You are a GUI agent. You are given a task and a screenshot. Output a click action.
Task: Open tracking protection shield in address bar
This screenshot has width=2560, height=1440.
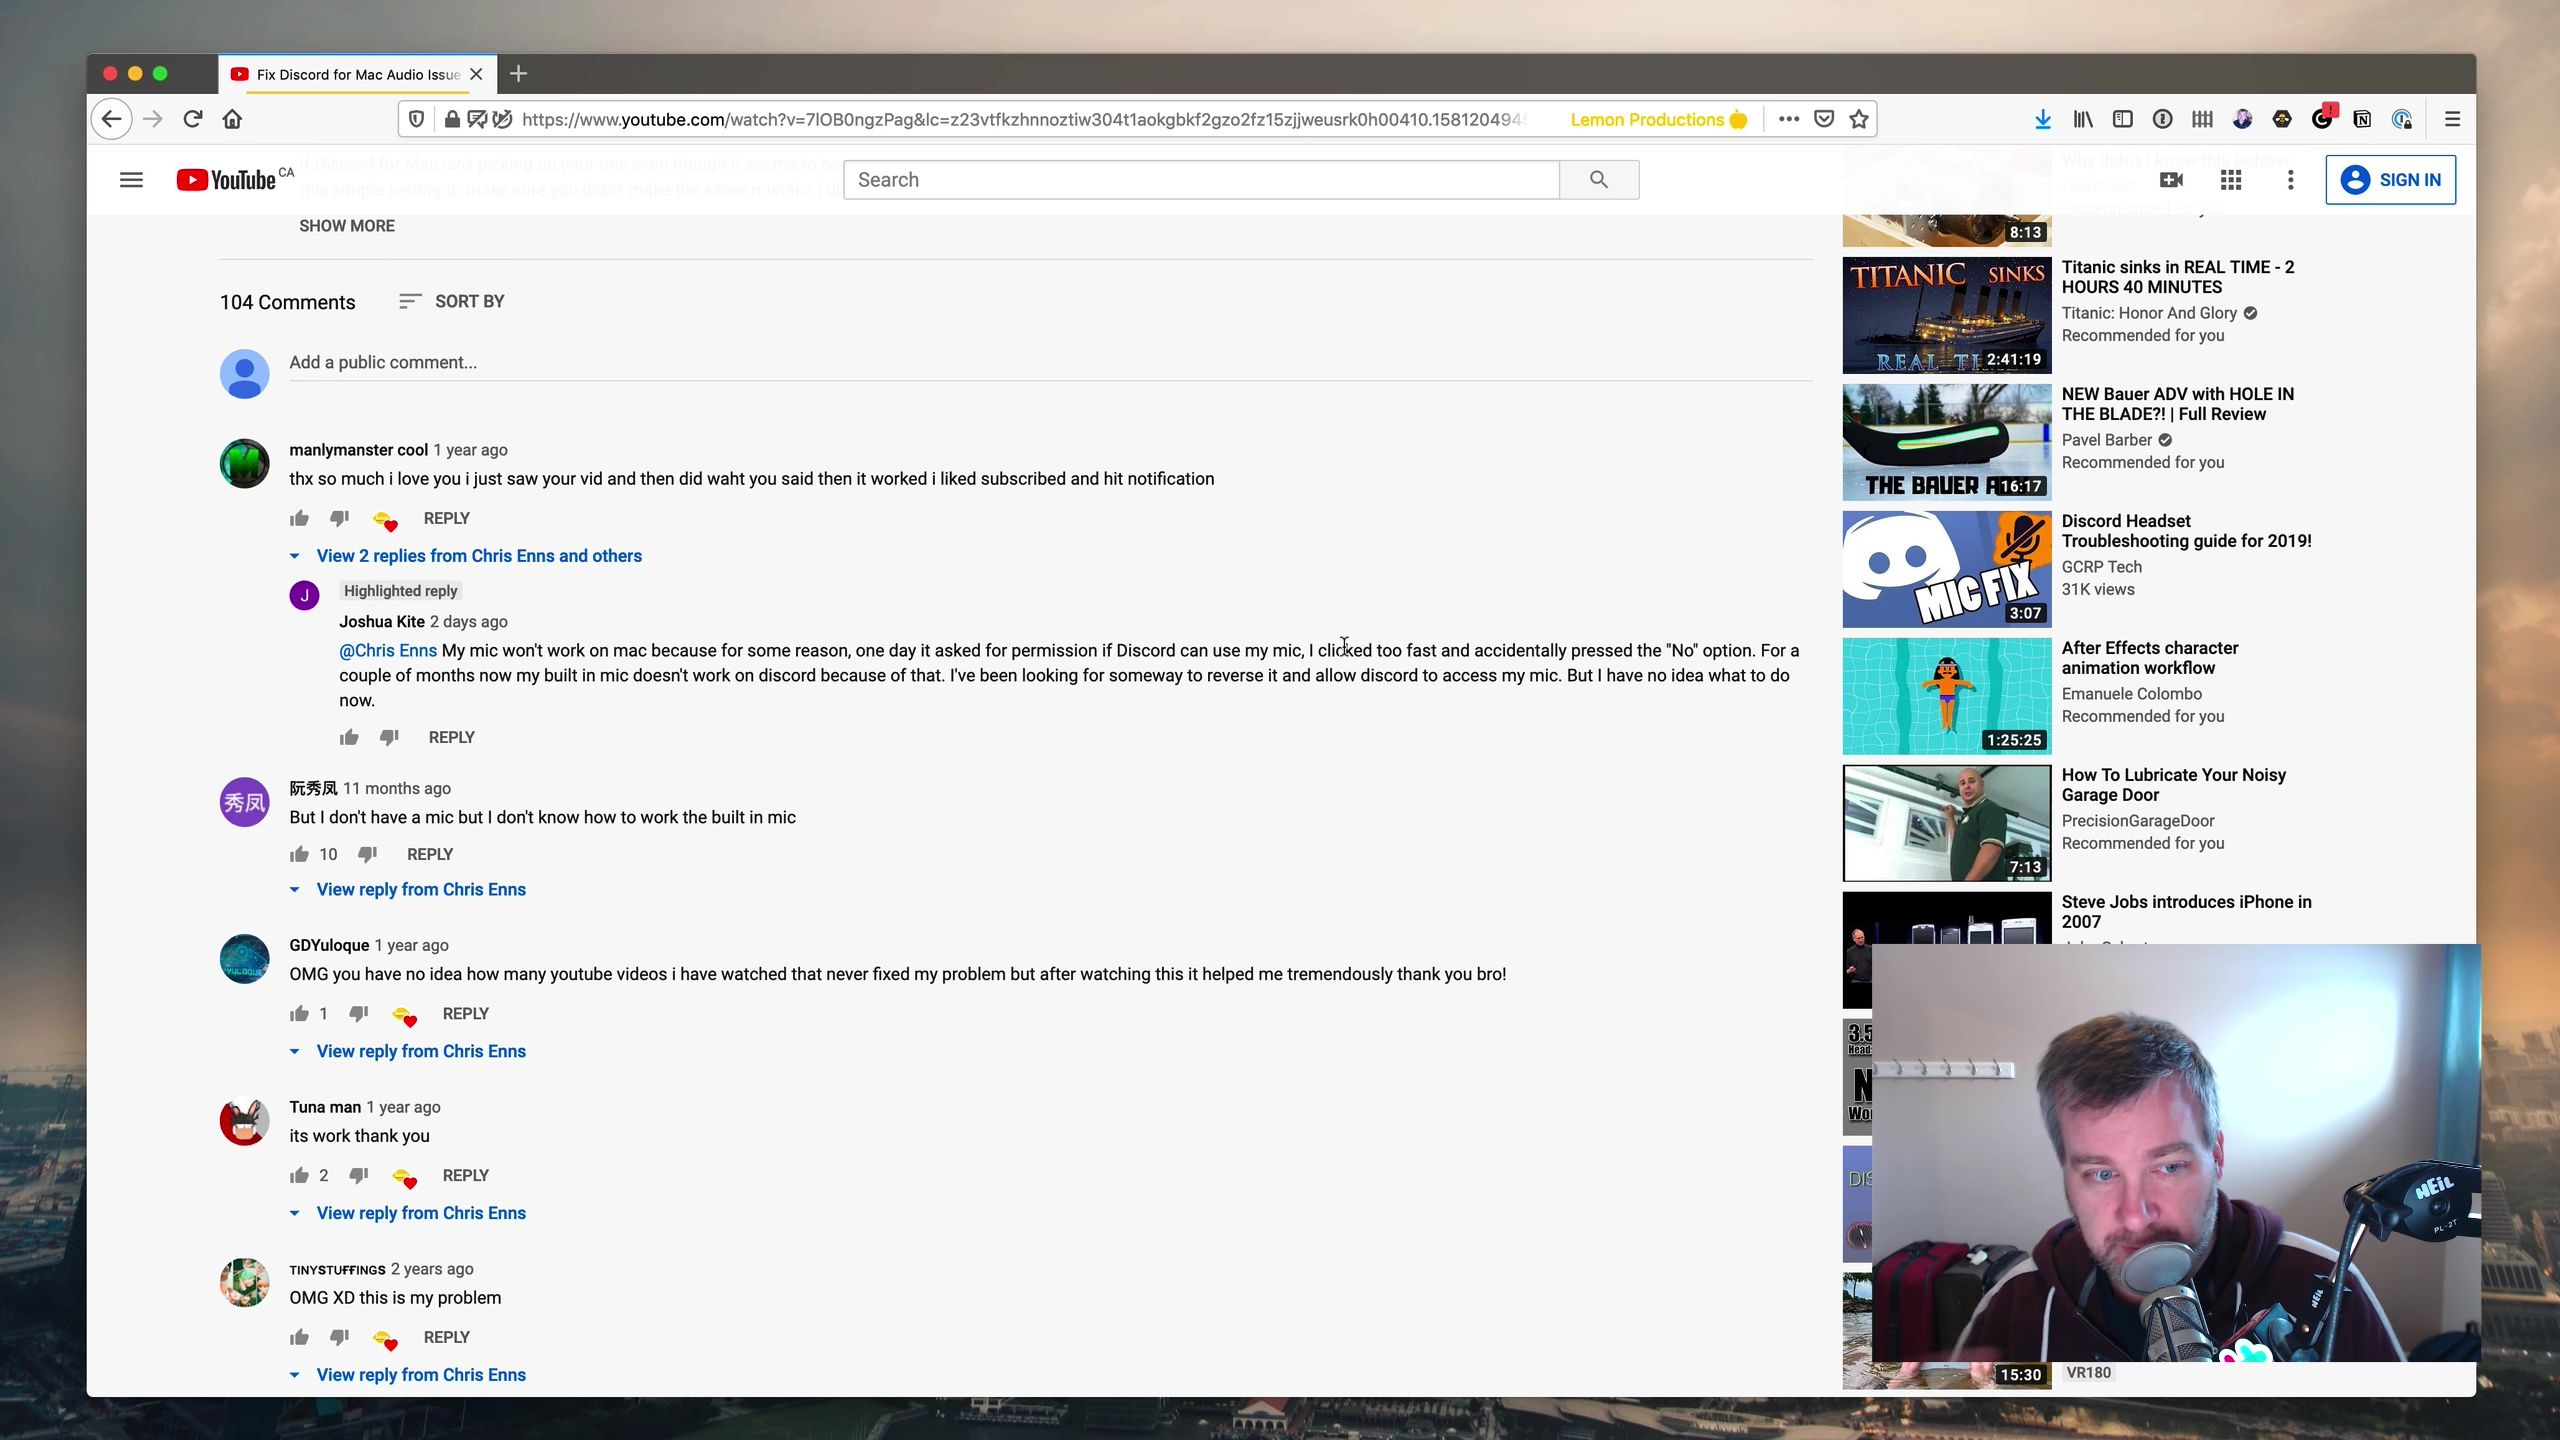[417, 119]
